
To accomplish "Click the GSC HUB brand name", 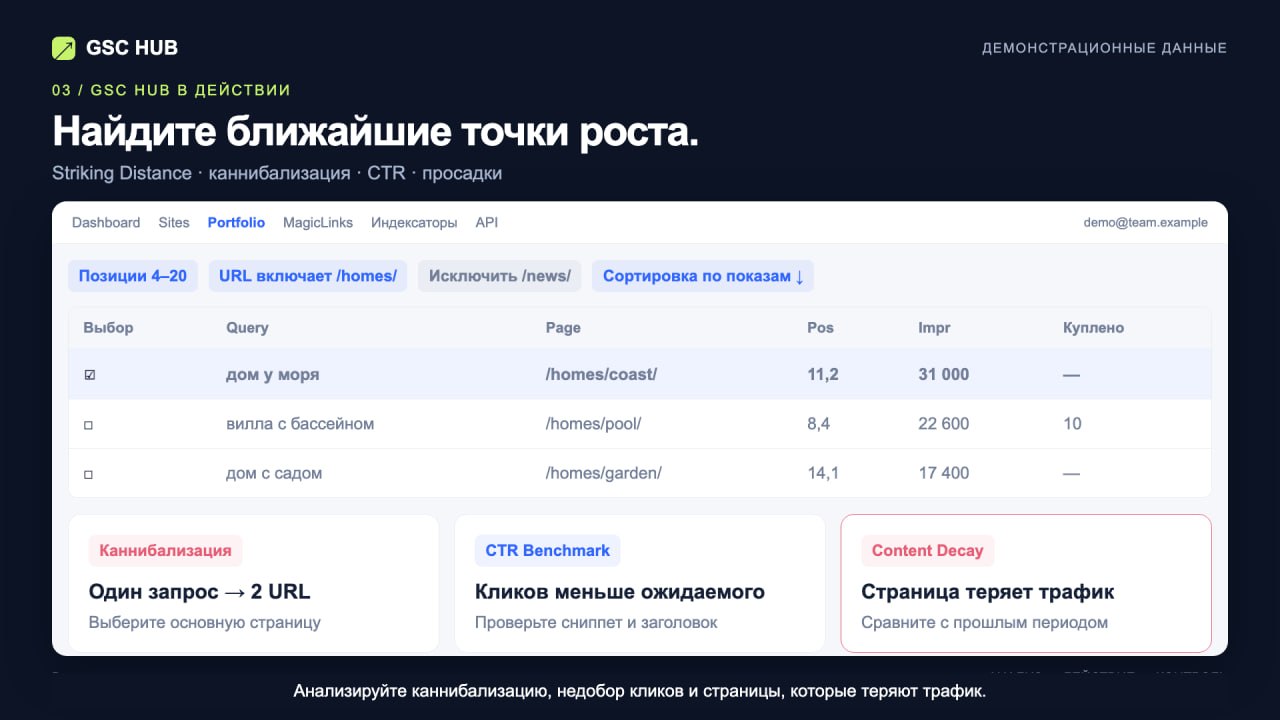I will coord(132,48).
